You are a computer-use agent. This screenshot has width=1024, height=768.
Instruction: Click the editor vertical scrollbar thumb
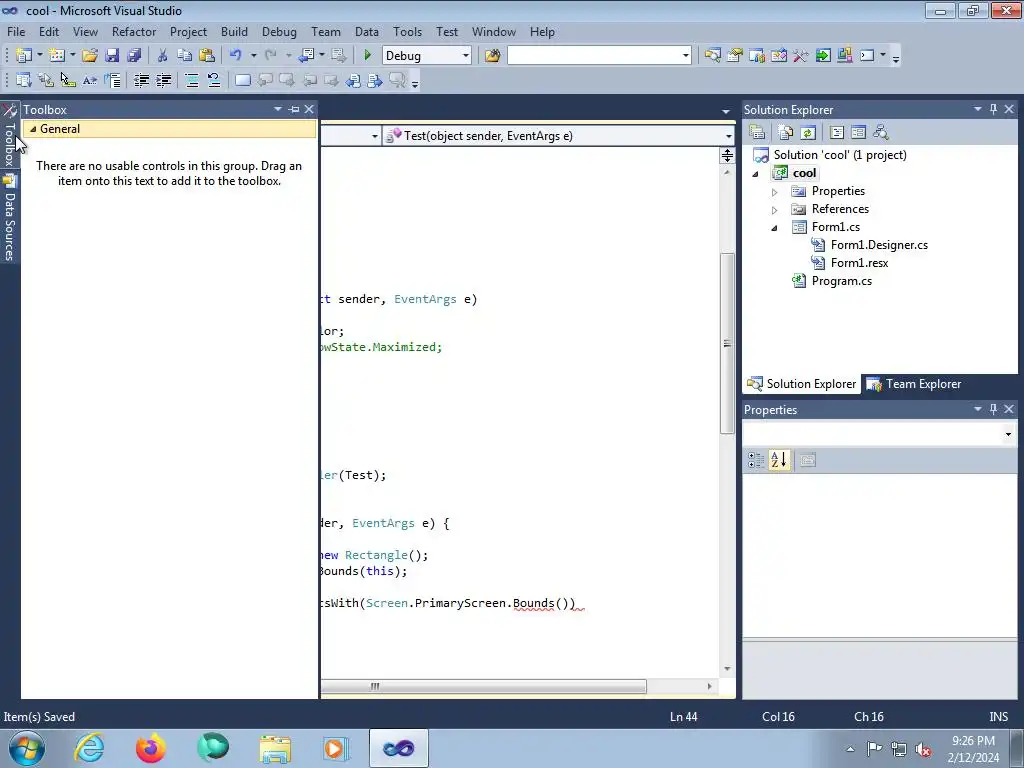coord(727,344)
